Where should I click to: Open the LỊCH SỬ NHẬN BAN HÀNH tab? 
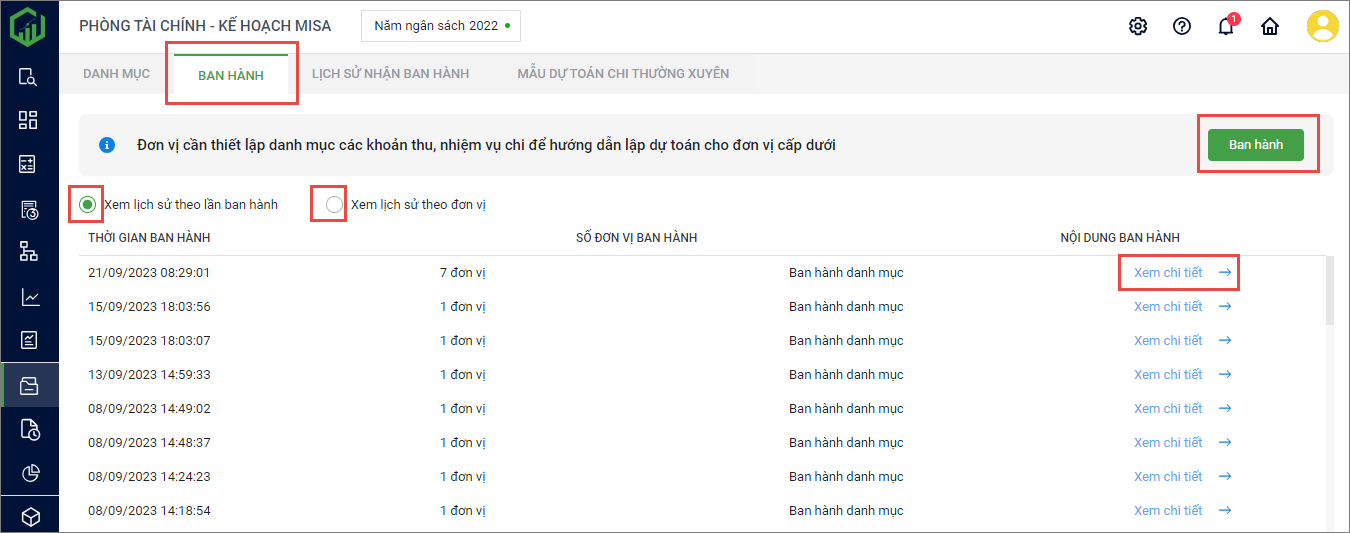pyautogui.click(x=390, y=74)
